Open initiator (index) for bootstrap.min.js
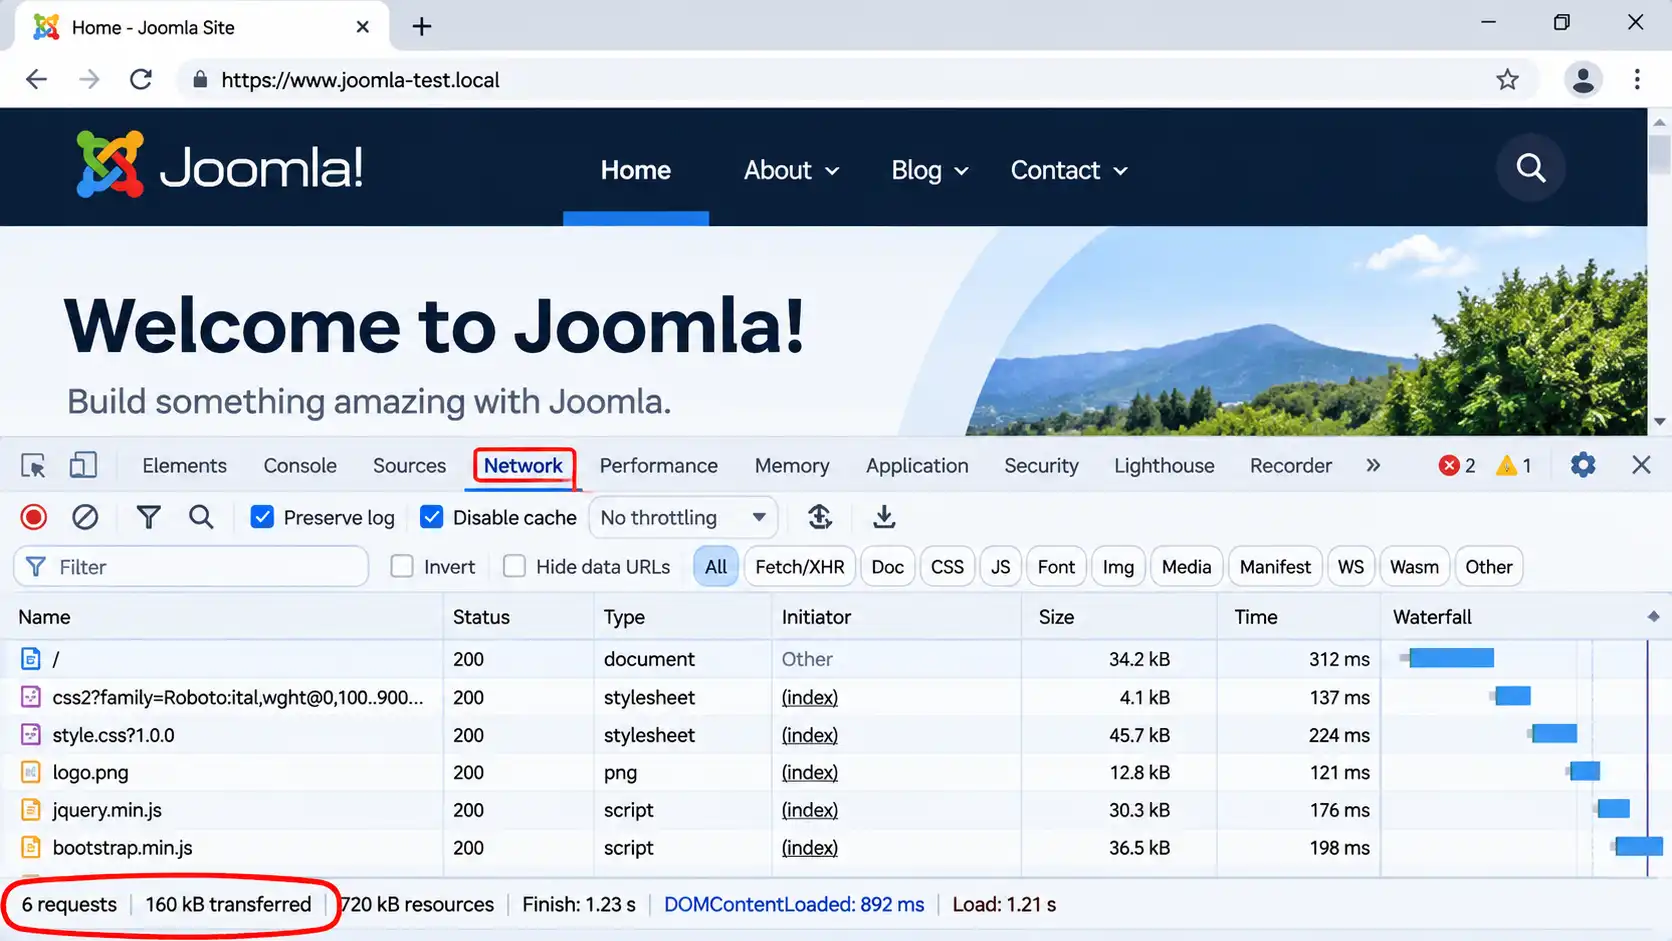 coord(810,847)
